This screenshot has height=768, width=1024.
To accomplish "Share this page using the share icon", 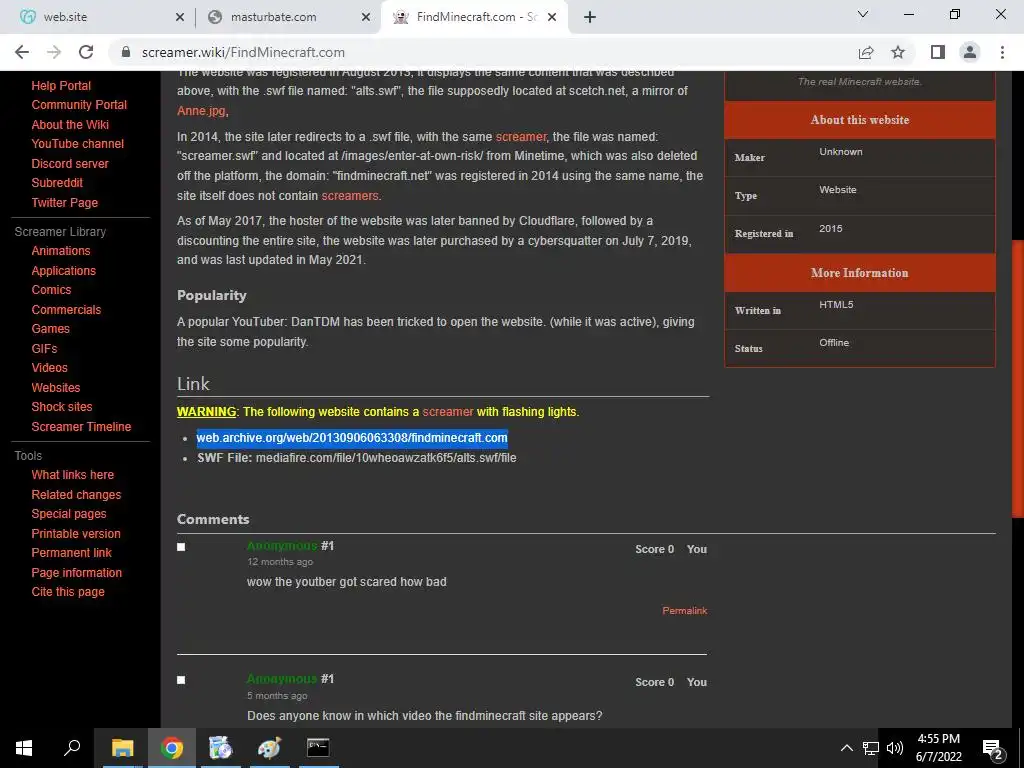I will pos(866,52).
